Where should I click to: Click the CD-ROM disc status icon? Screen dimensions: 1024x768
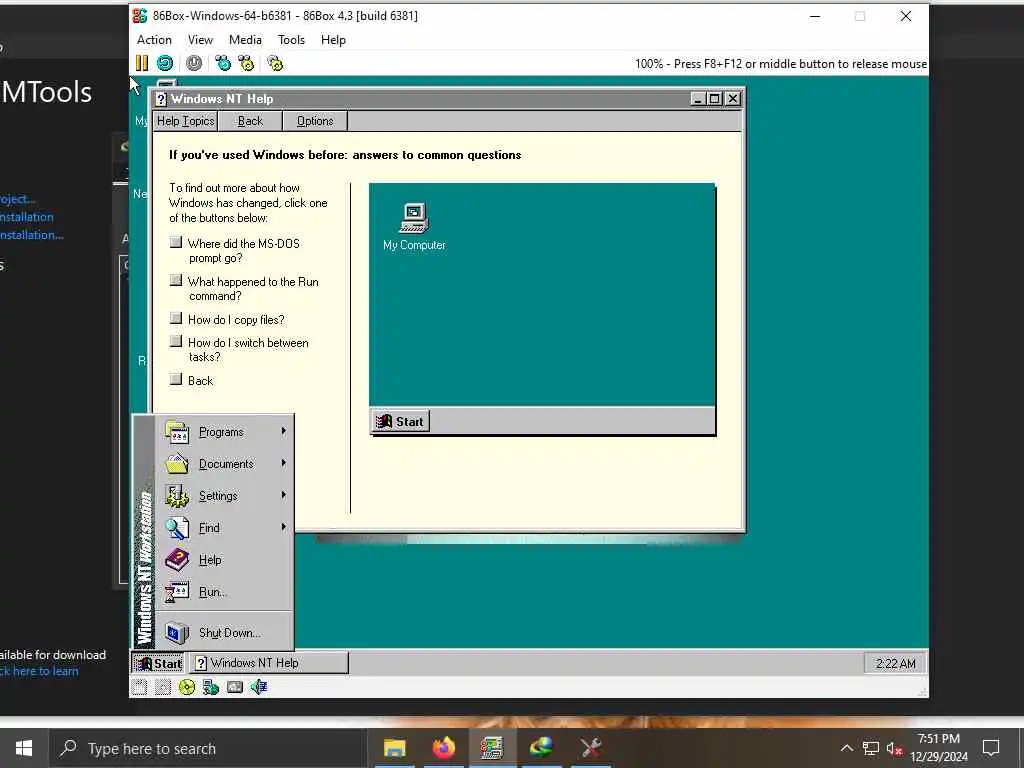[x=187, y=686]
